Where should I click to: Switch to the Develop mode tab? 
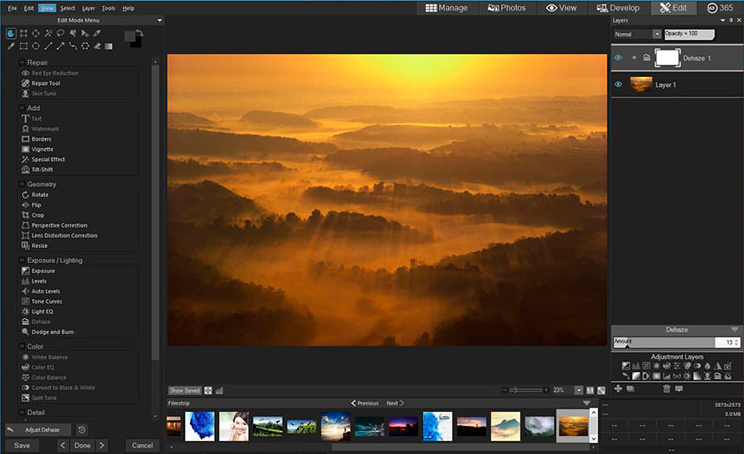point(619,8)
